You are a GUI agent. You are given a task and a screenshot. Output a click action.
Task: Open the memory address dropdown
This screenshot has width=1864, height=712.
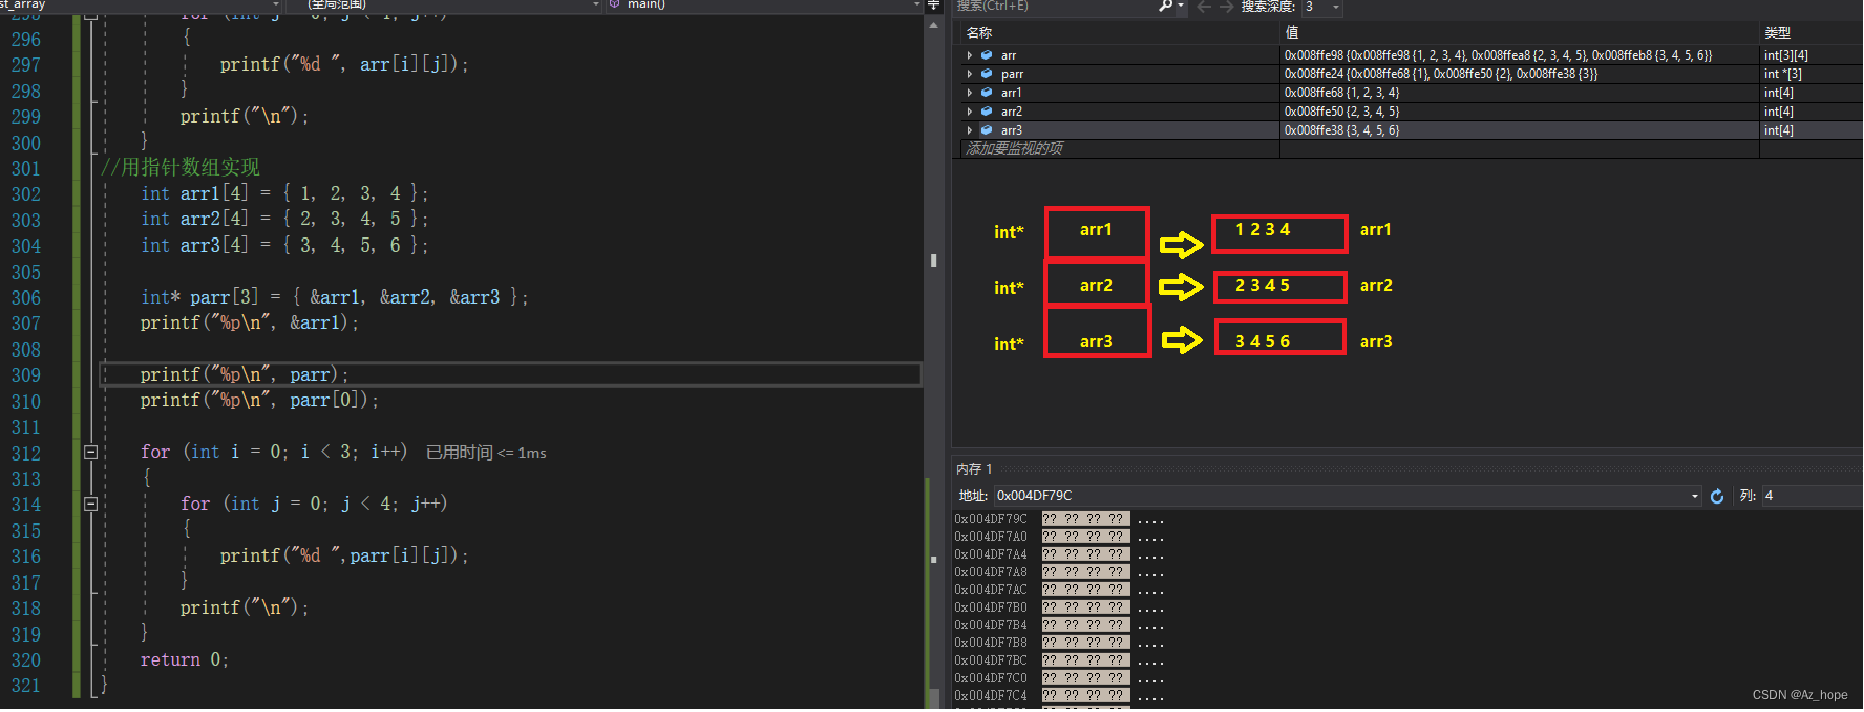(1694, 496)
